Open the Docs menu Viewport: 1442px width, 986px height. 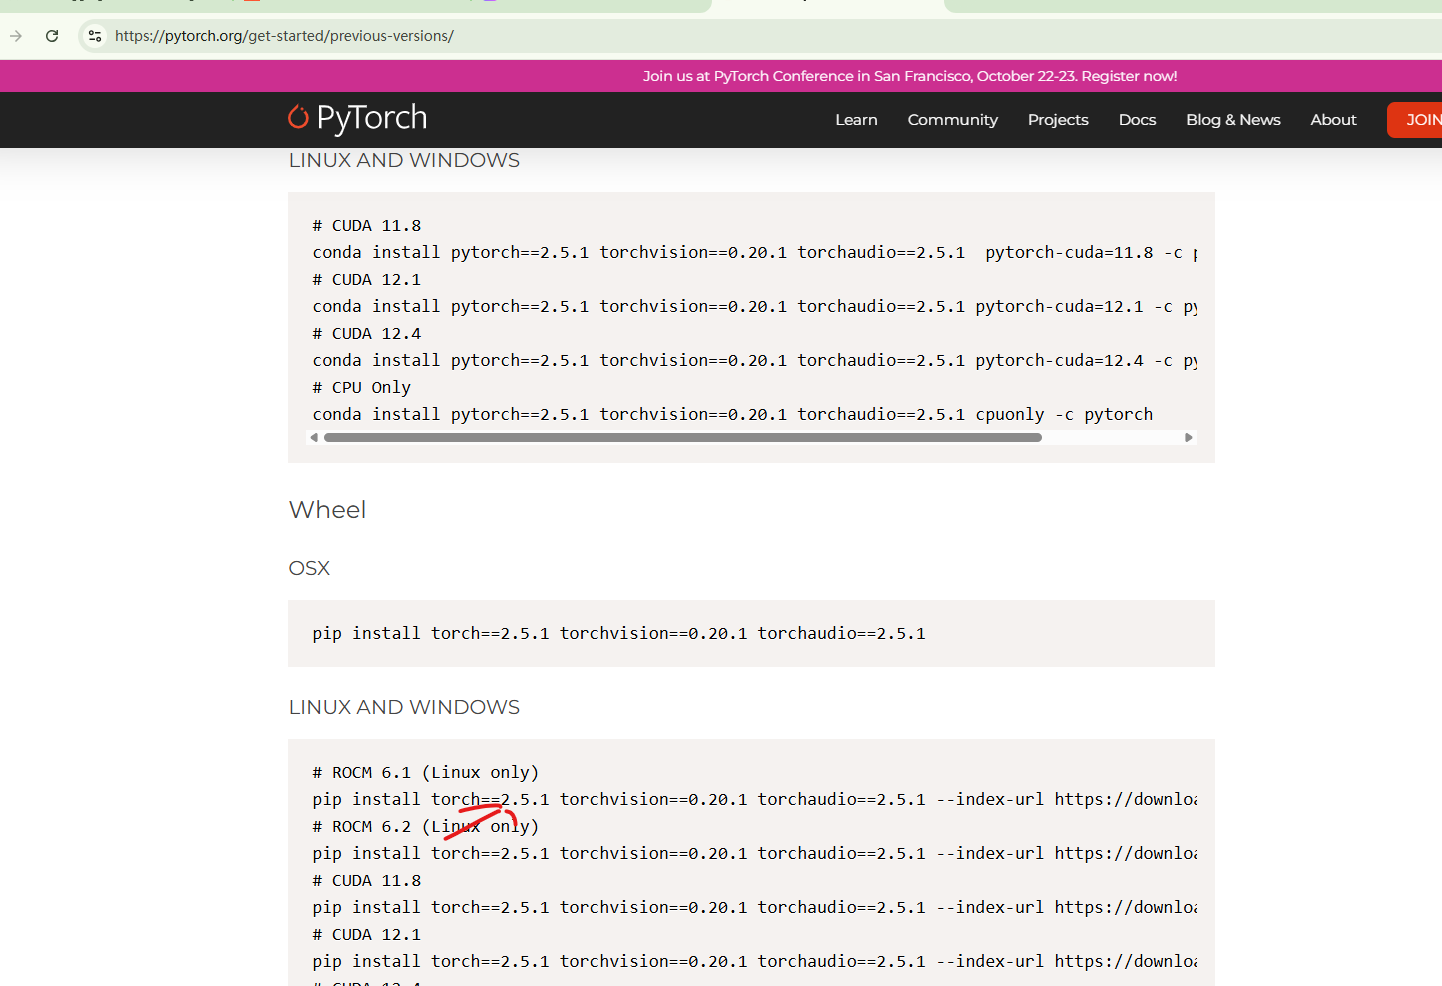(1137, 120)
